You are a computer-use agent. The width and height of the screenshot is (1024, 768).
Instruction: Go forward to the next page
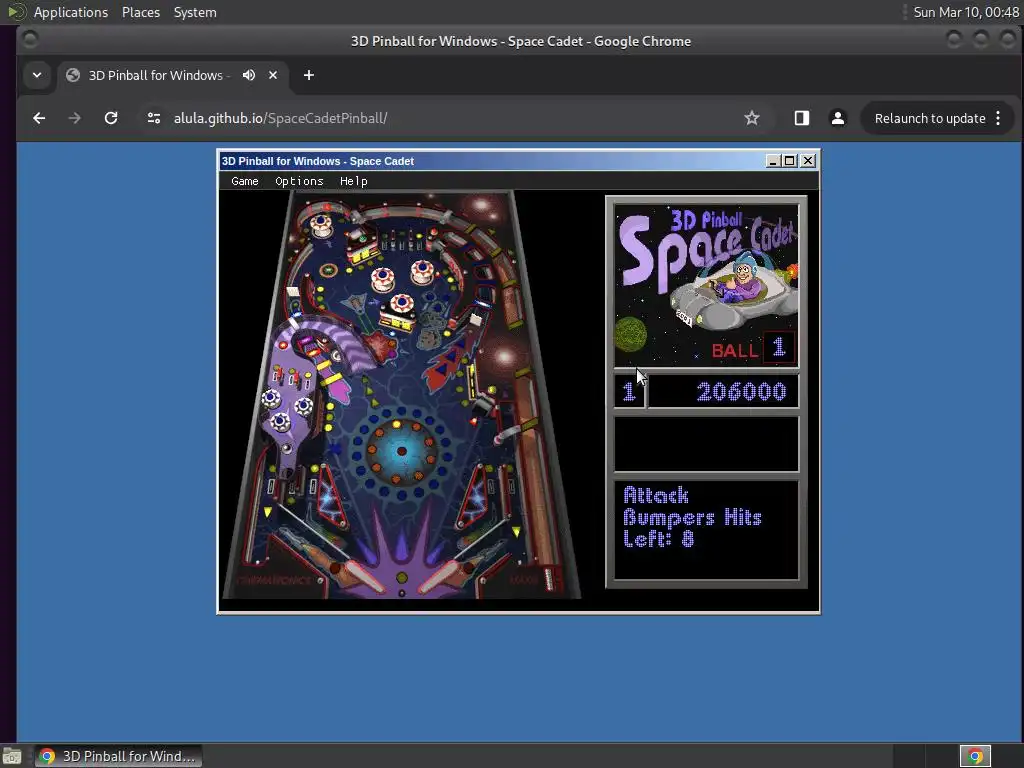pos(74,118)
